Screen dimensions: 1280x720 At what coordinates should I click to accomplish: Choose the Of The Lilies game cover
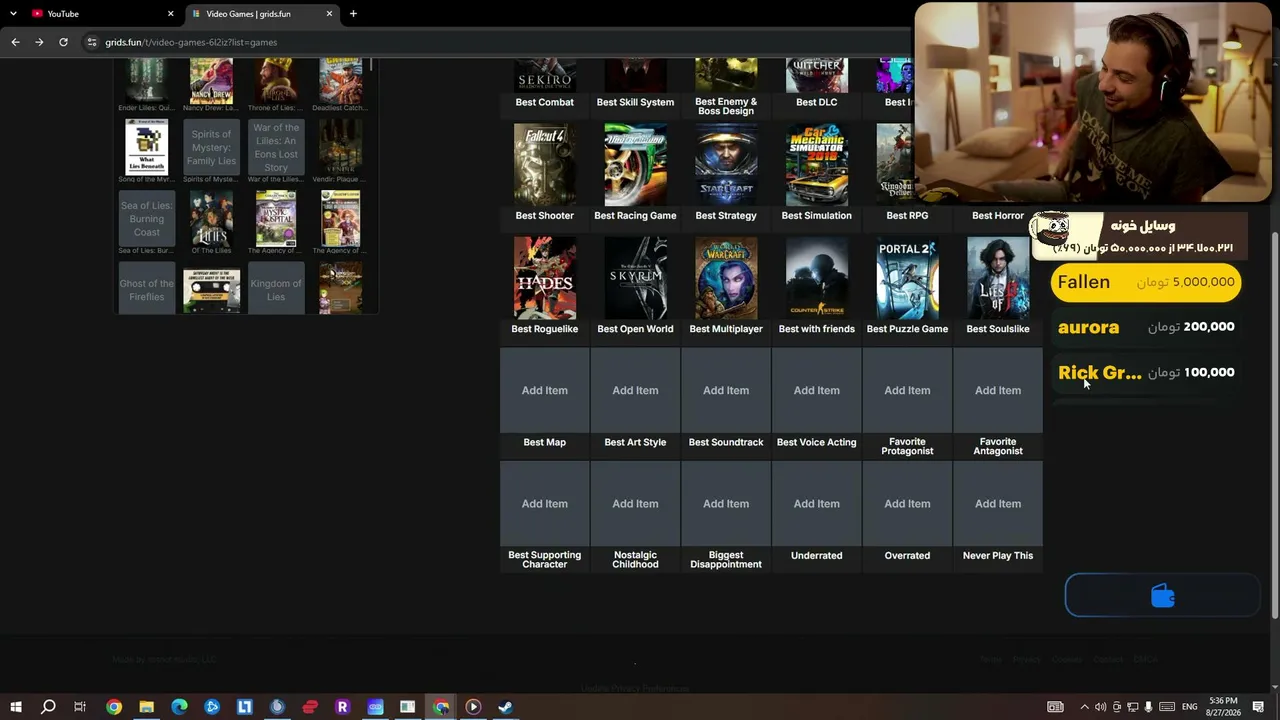(211, 219)
